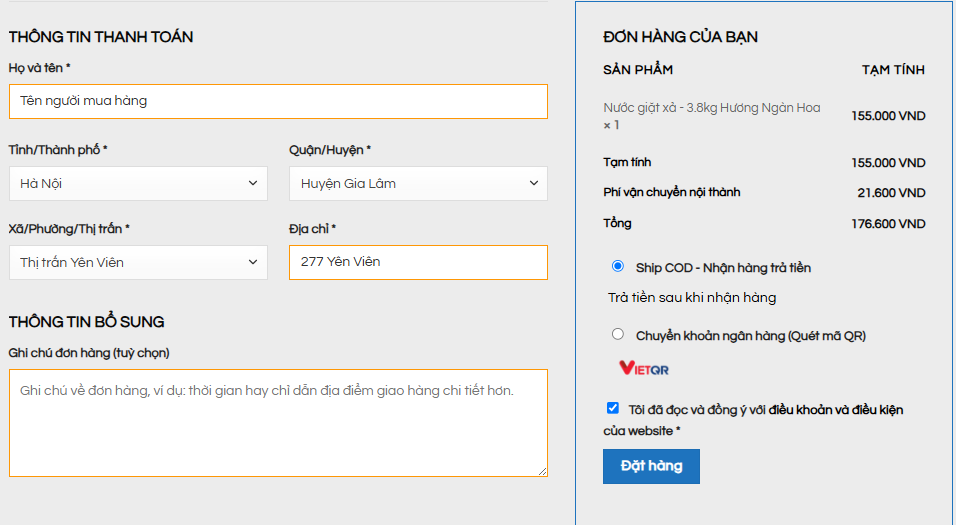Click the chevron arrow of Hà Nội select

(x=252, y=183)
